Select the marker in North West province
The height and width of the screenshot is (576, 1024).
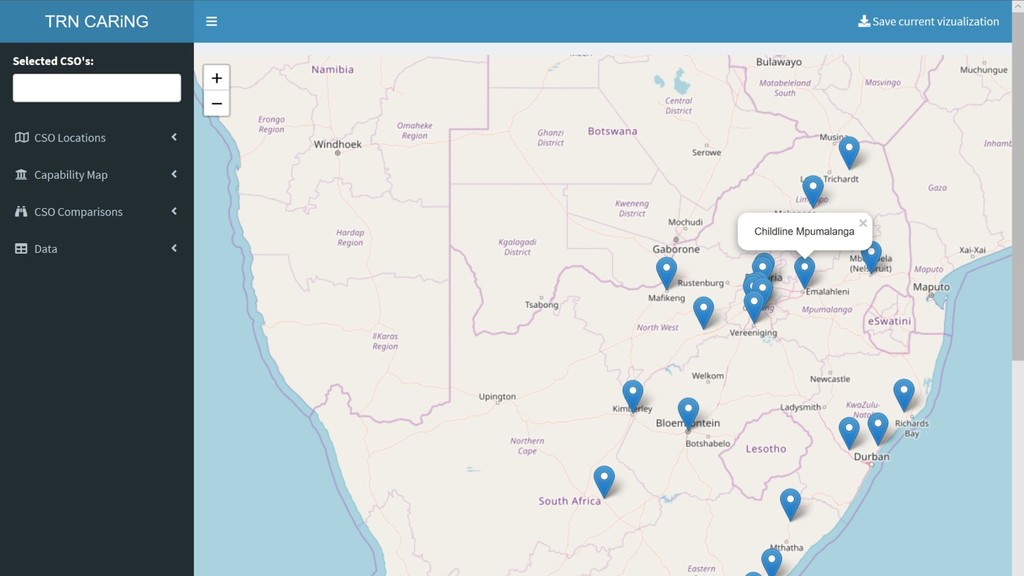click(x=703, y=312)
